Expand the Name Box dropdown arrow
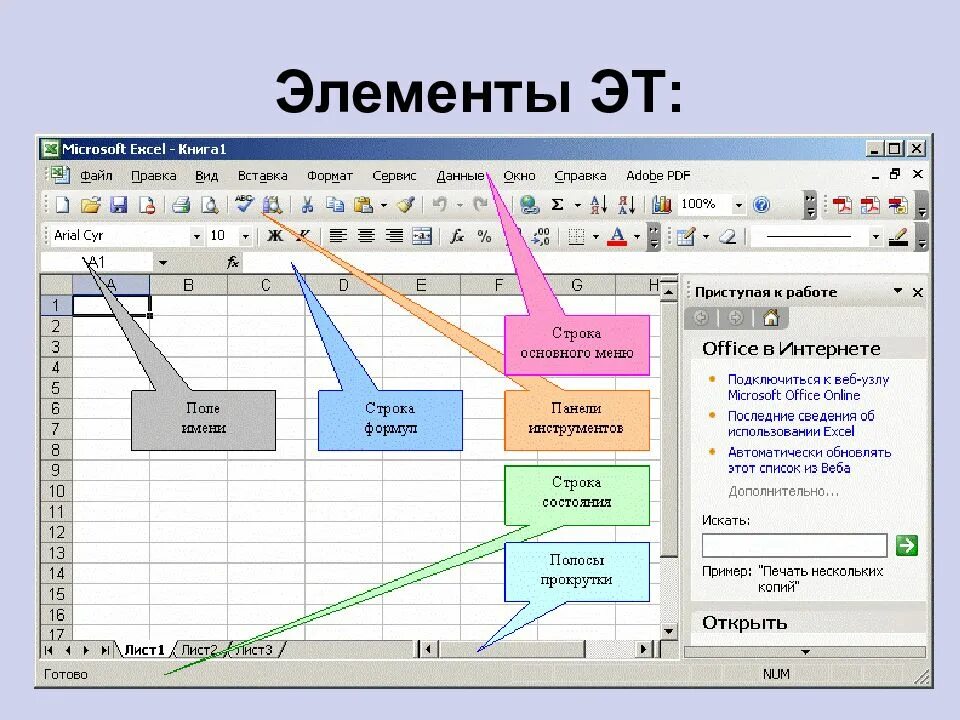The height and width of the screenshot is (720, 960). 163,263
